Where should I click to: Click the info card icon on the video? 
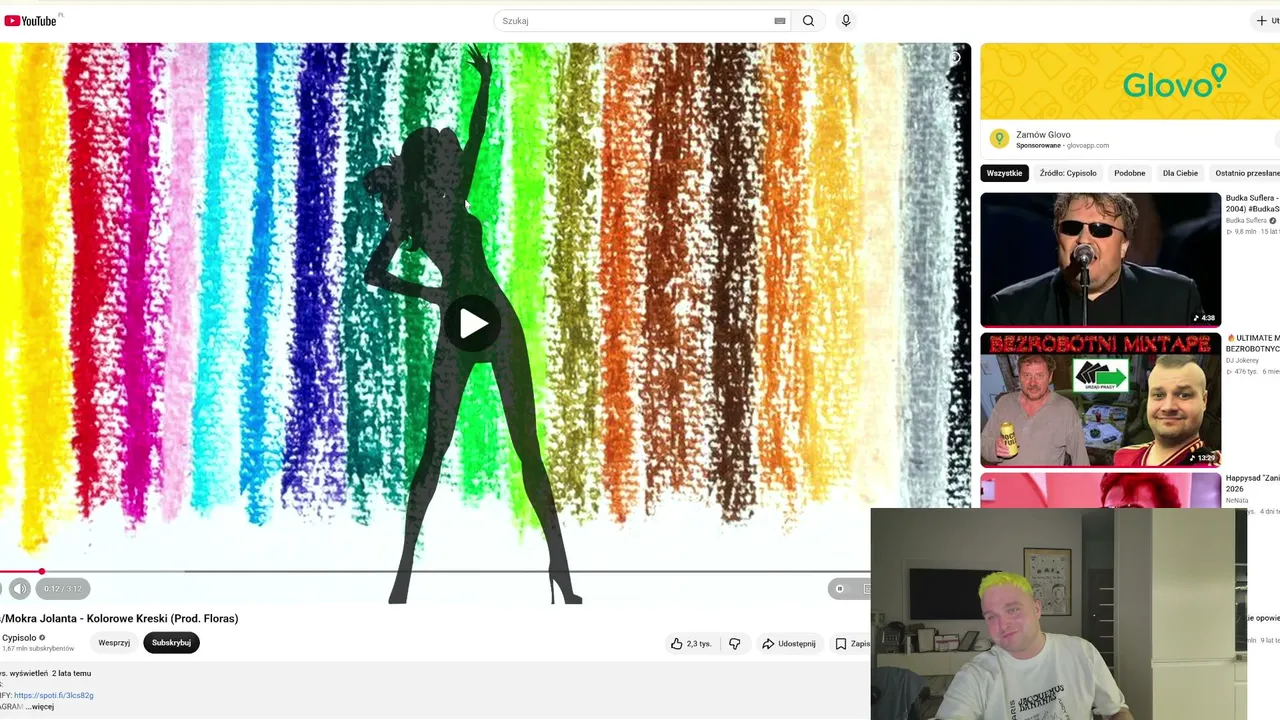(x=954, y=58)
